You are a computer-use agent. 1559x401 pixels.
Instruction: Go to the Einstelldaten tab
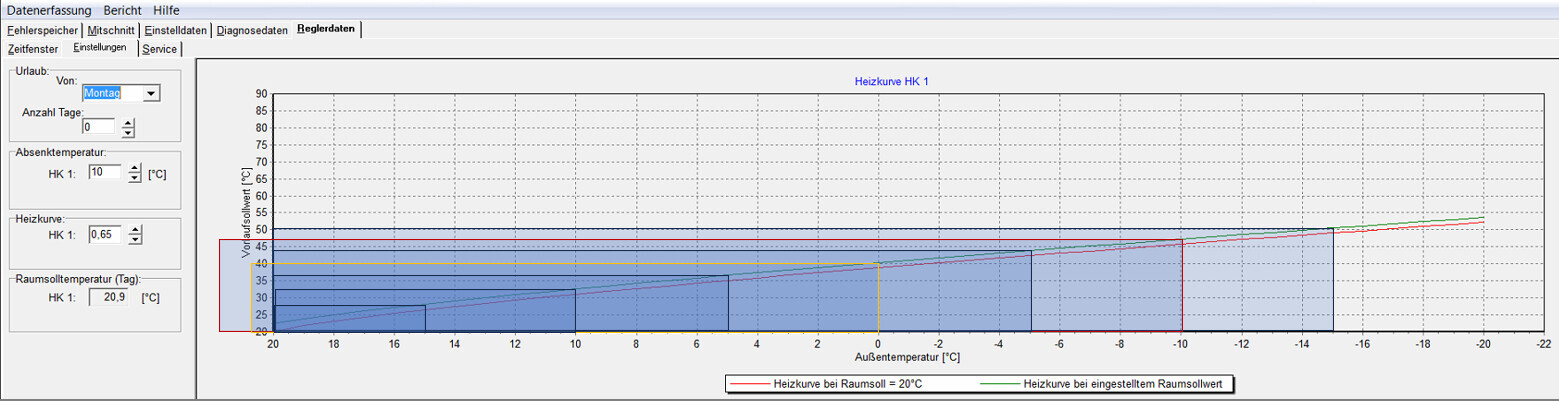point(175,30)
